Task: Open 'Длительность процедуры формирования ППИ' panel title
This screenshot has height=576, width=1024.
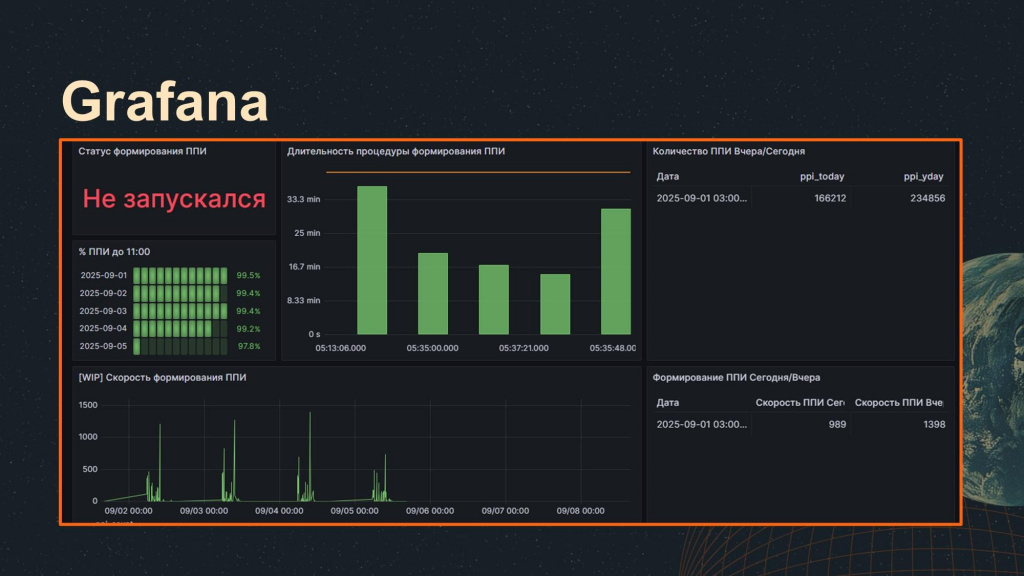Action: point(396,152)
